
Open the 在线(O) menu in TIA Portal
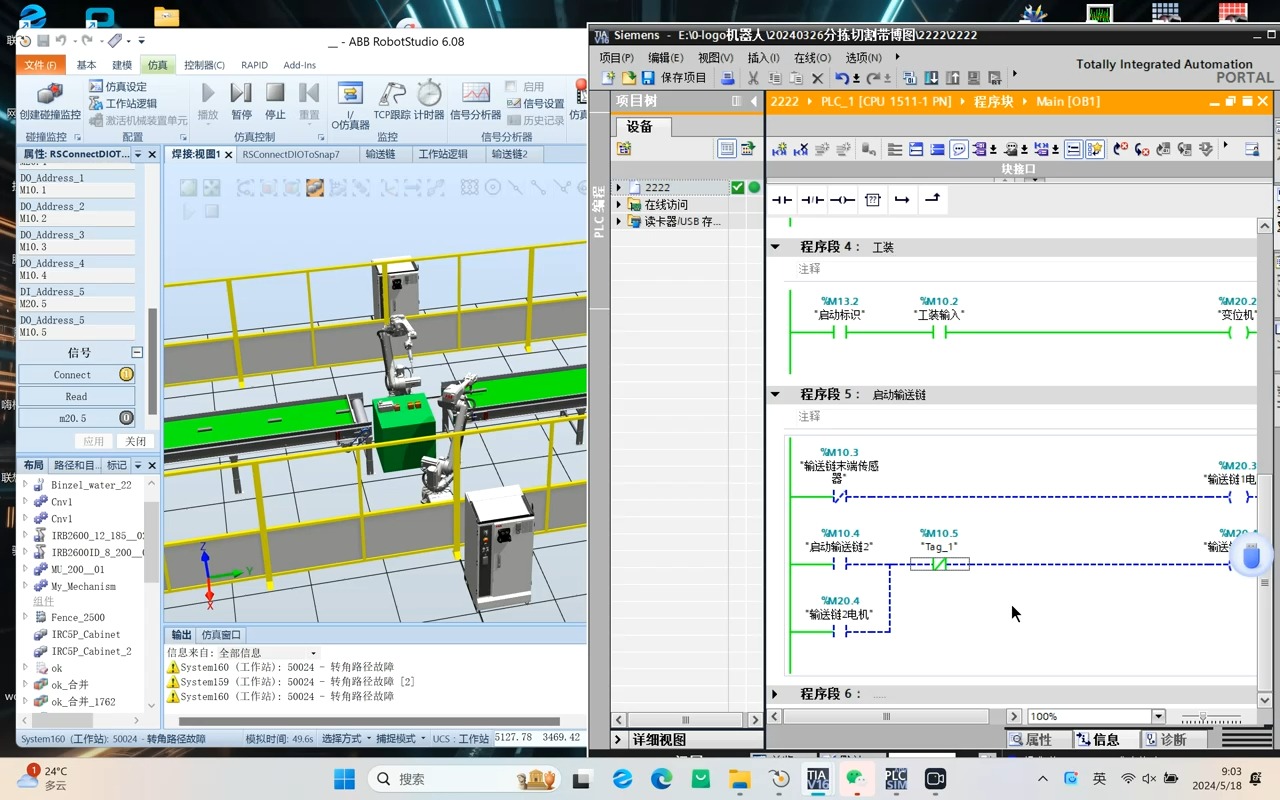tap(812, 57)
